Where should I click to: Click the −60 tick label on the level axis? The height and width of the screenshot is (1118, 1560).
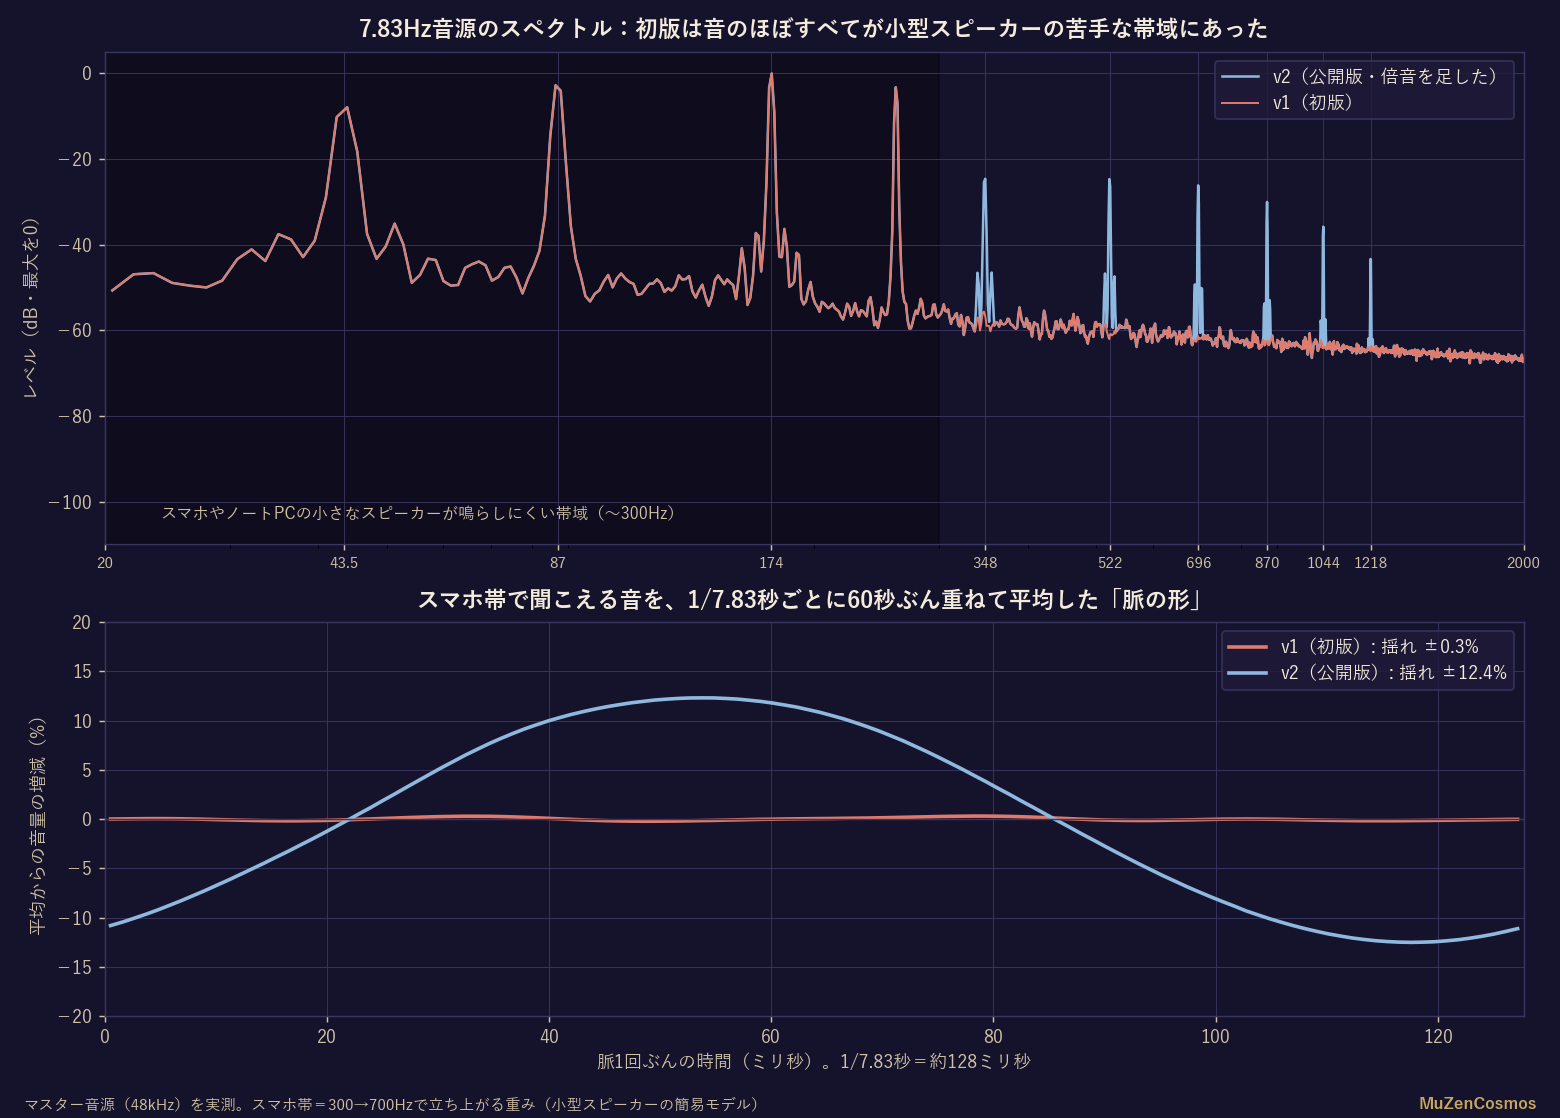[x=74, y=330]
